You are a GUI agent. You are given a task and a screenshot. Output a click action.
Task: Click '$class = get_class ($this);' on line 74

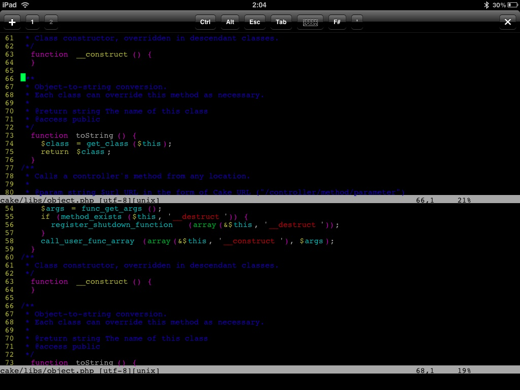pos(106,144)
